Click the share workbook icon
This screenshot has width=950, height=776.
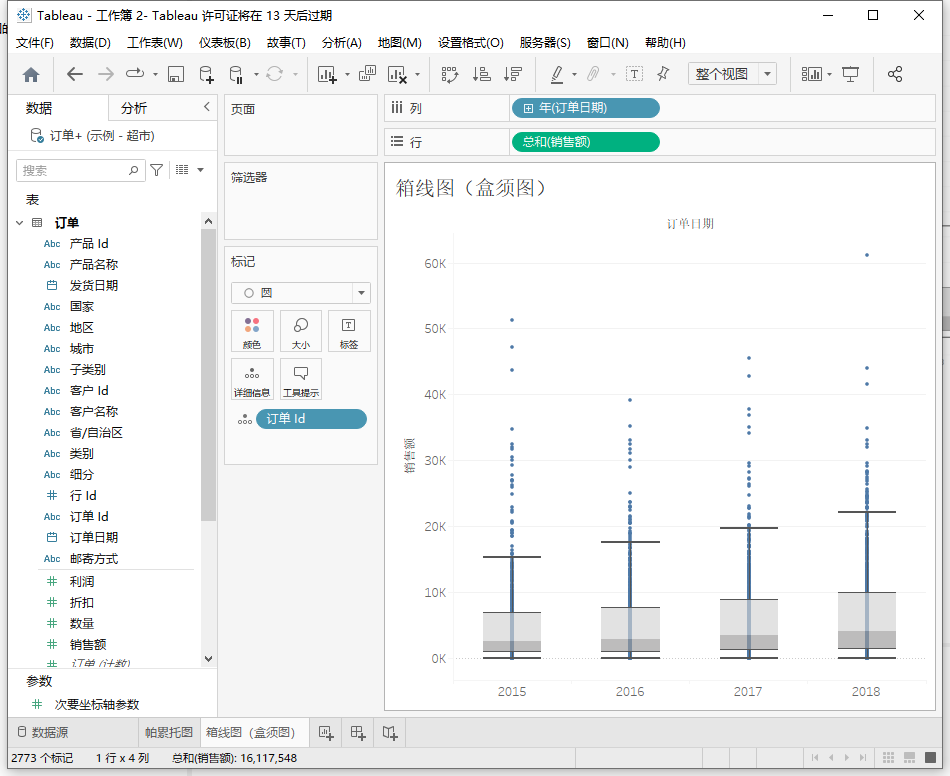(895, 74)
